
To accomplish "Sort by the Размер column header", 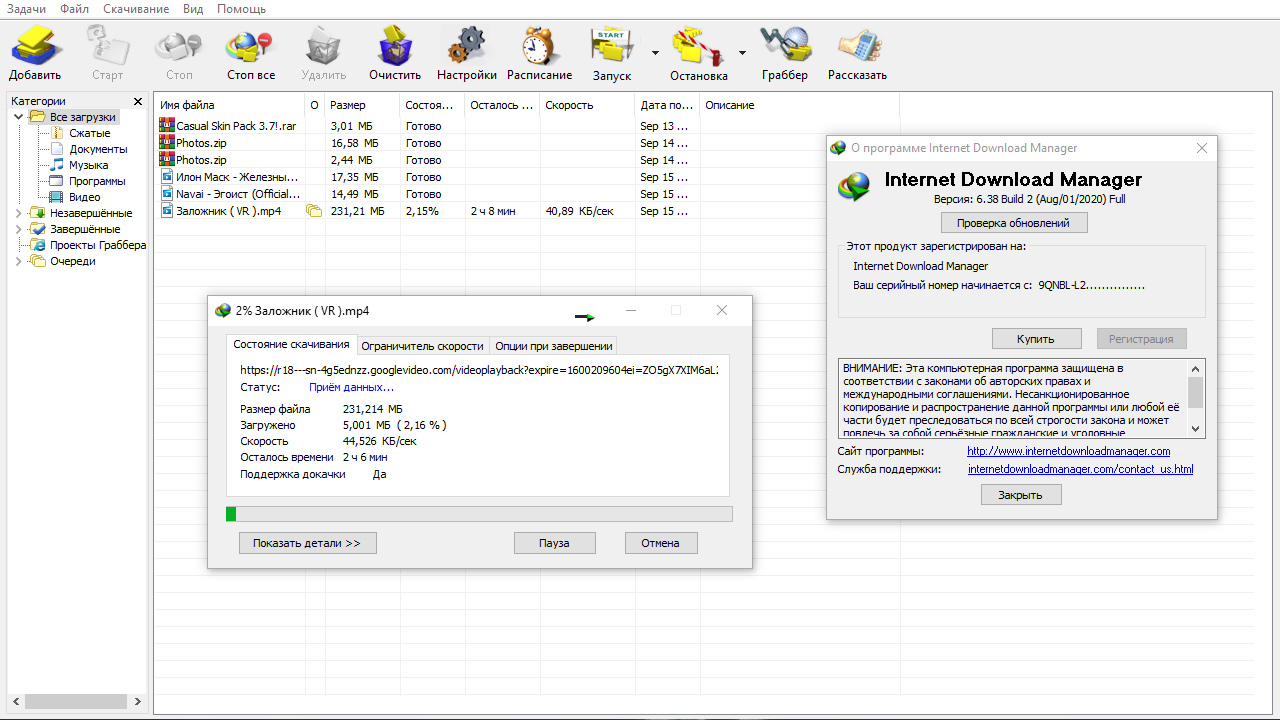I will click(362, 105).
